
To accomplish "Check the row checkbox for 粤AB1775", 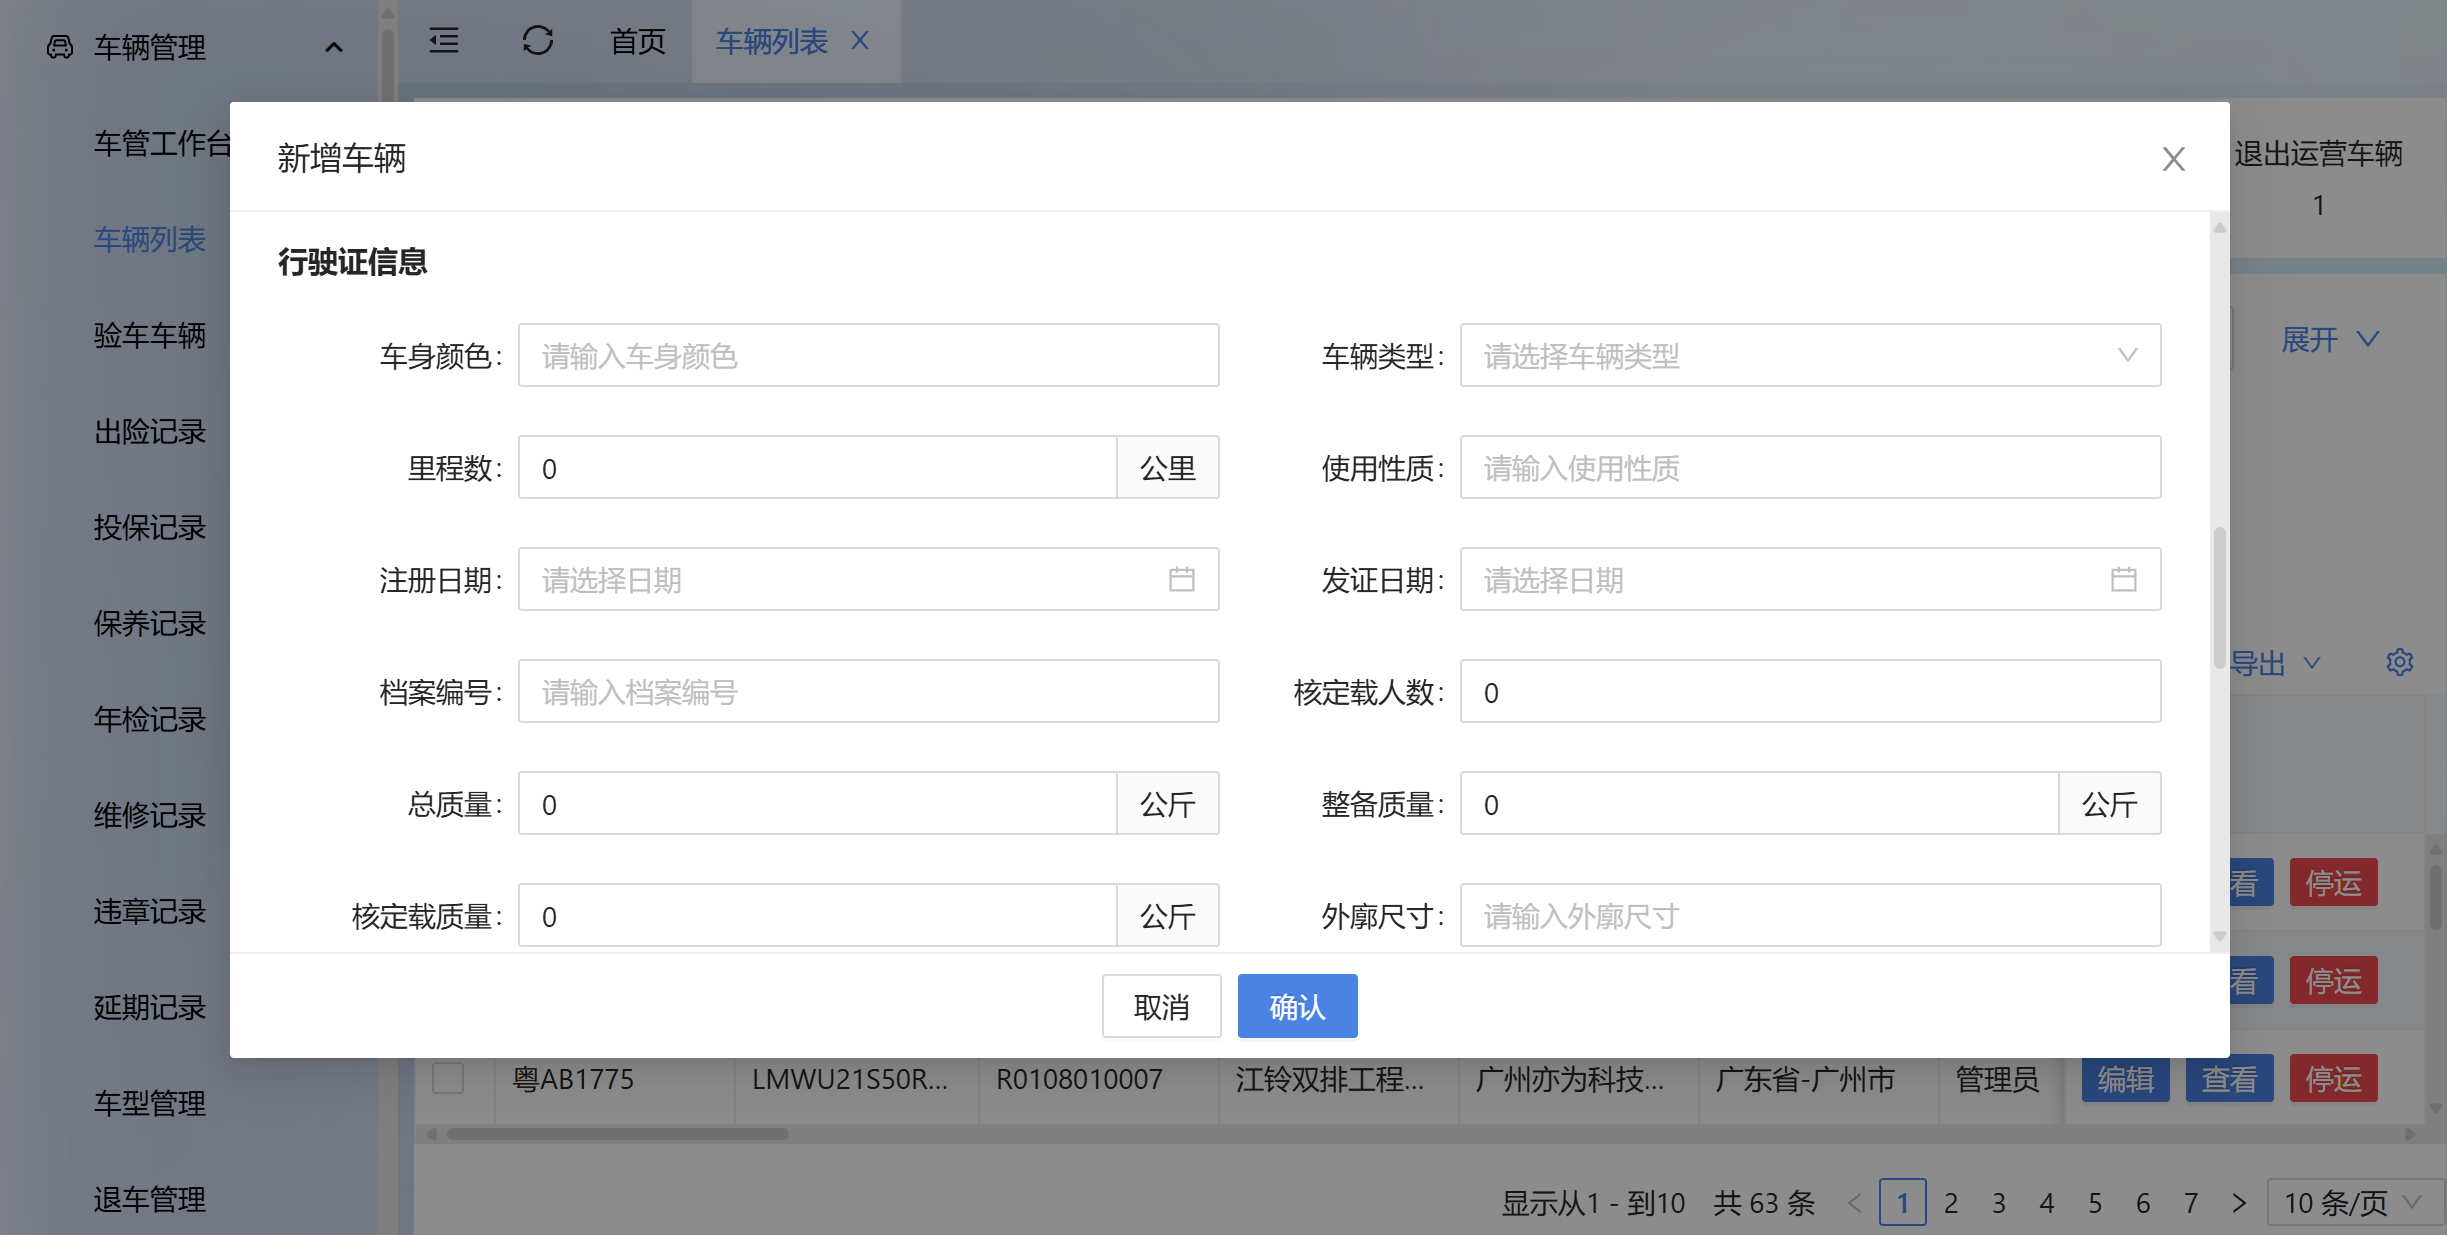I will 447,1079.
